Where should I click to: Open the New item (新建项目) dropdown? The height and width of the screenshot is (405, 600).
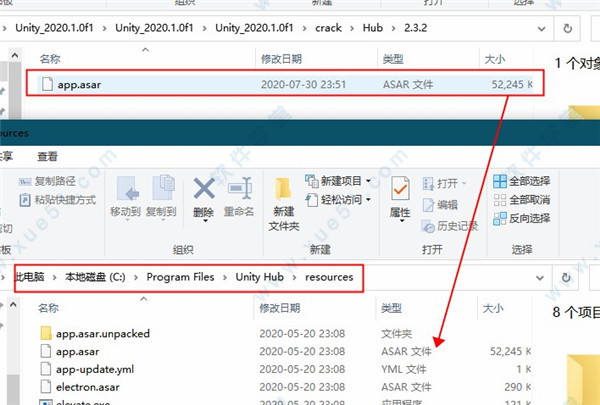point(338,181)
